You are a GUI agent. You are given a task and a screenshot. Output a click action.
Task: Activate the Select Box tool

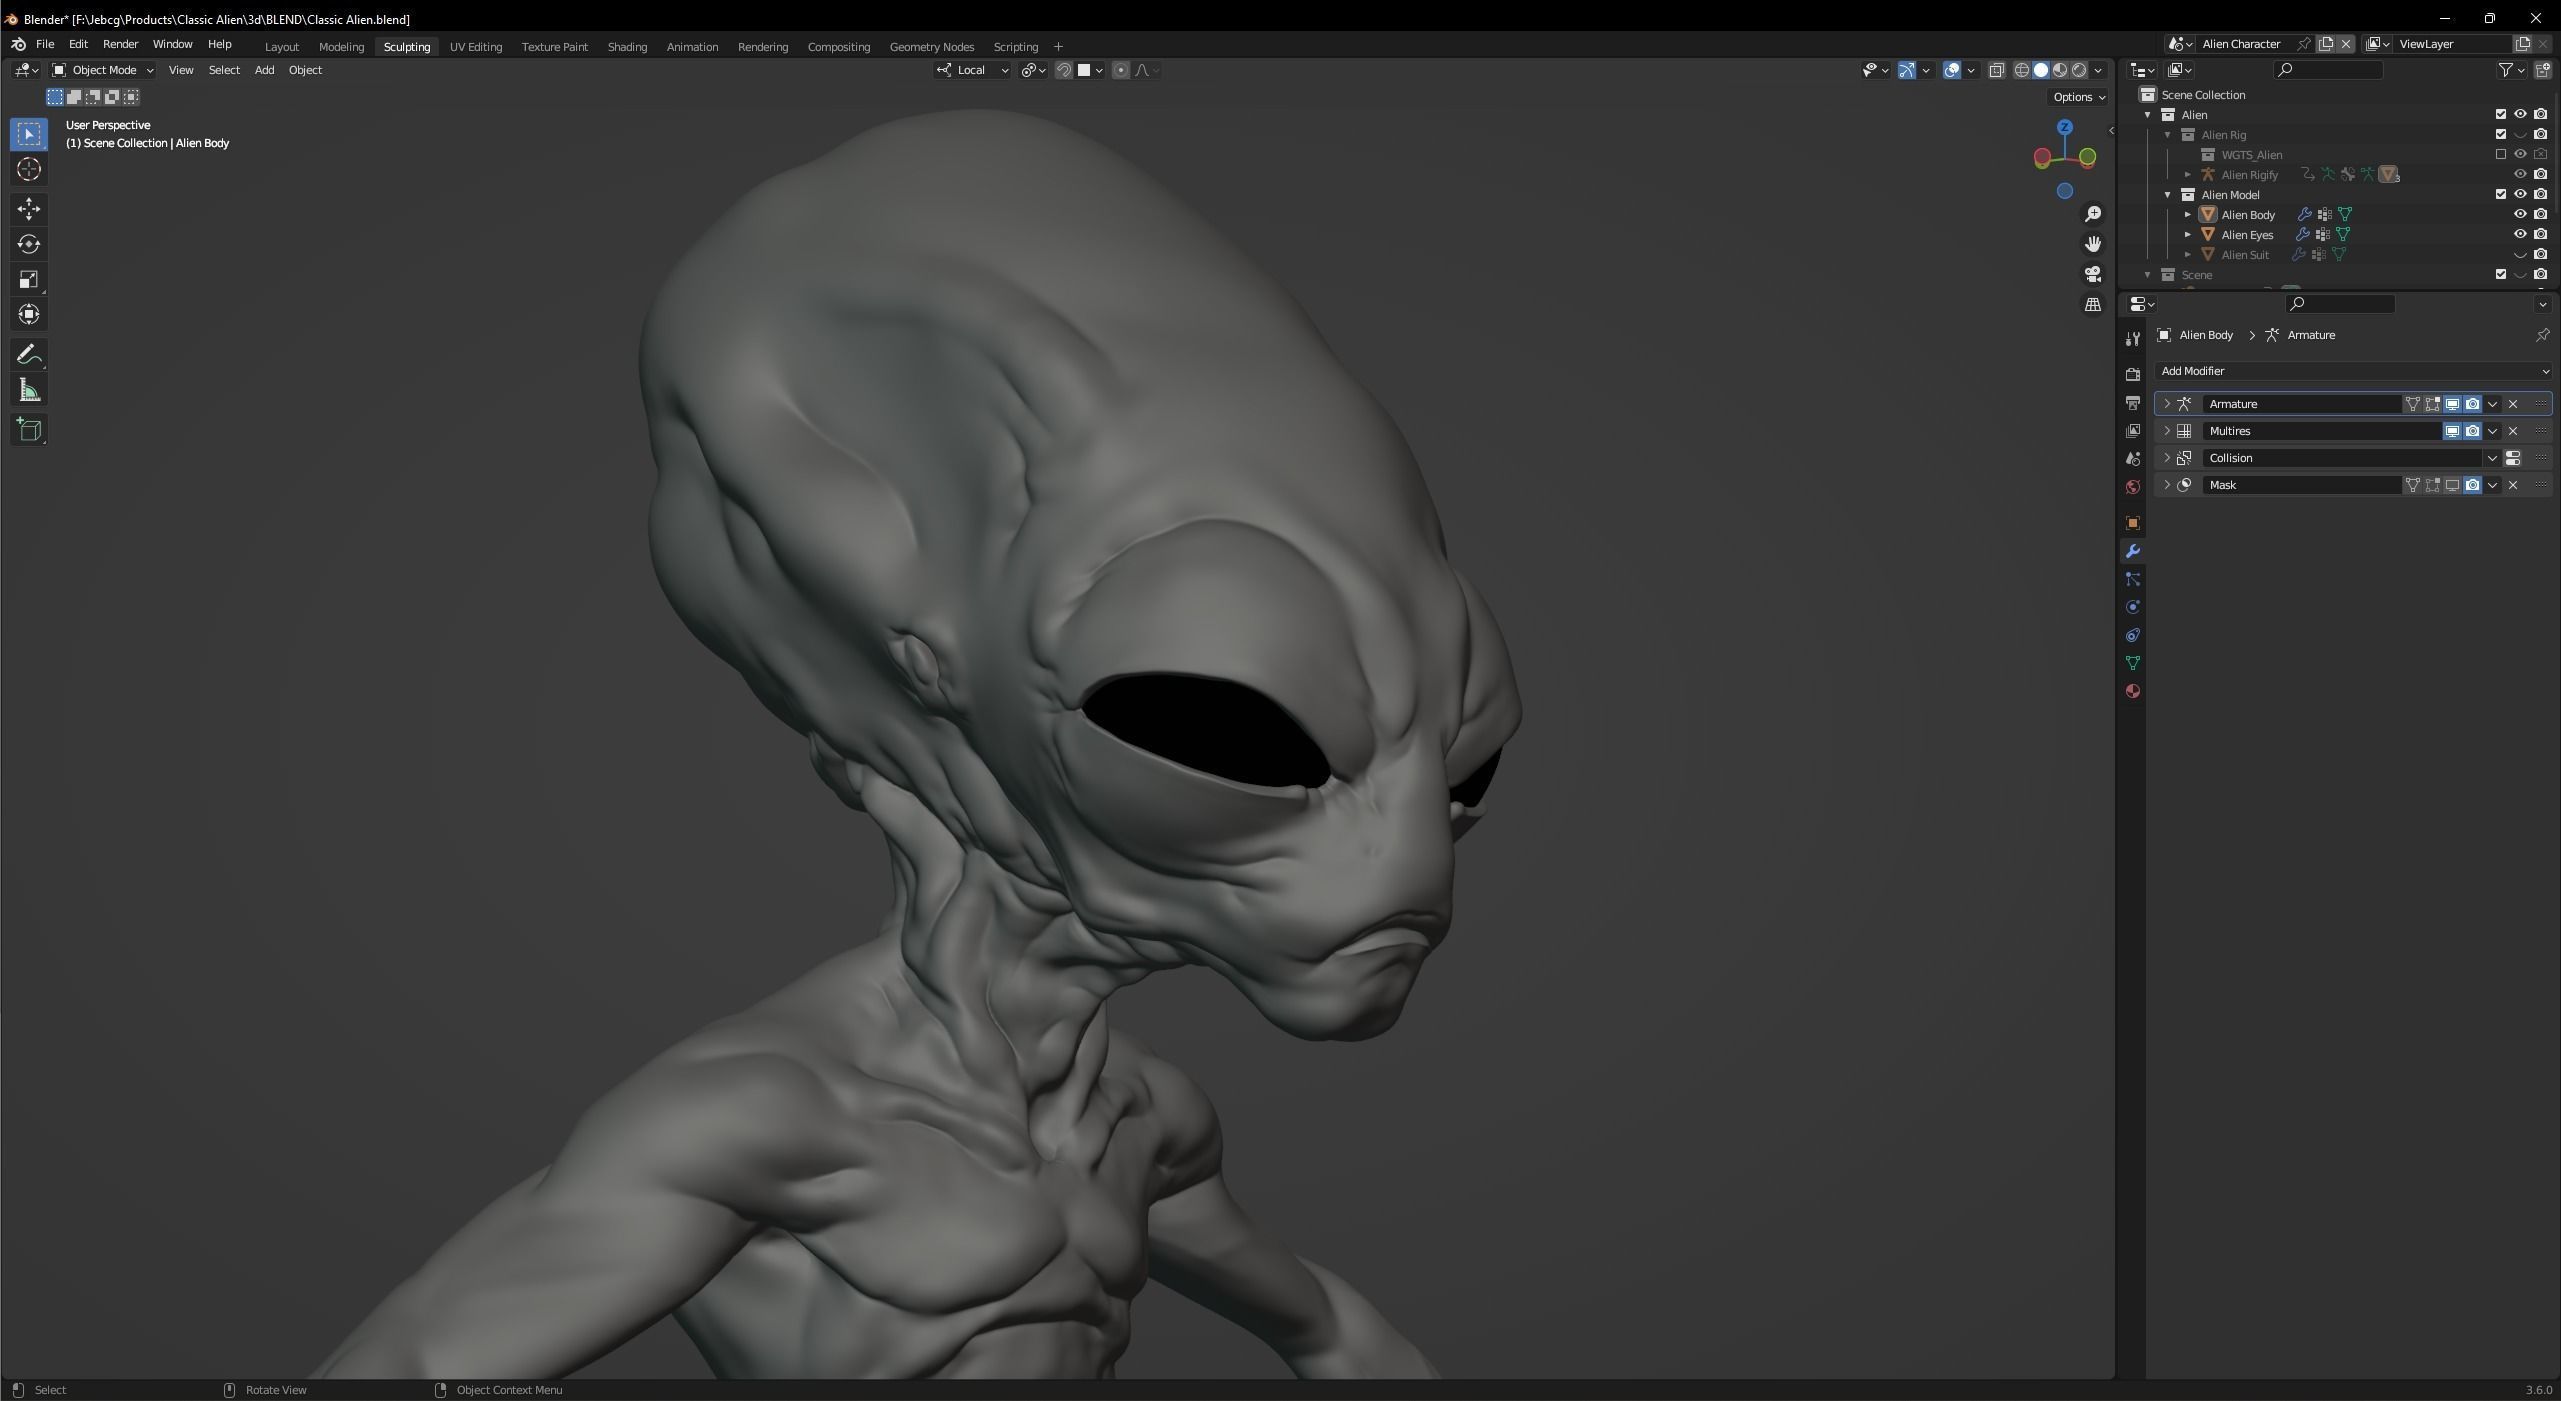[x=29, y=134]
